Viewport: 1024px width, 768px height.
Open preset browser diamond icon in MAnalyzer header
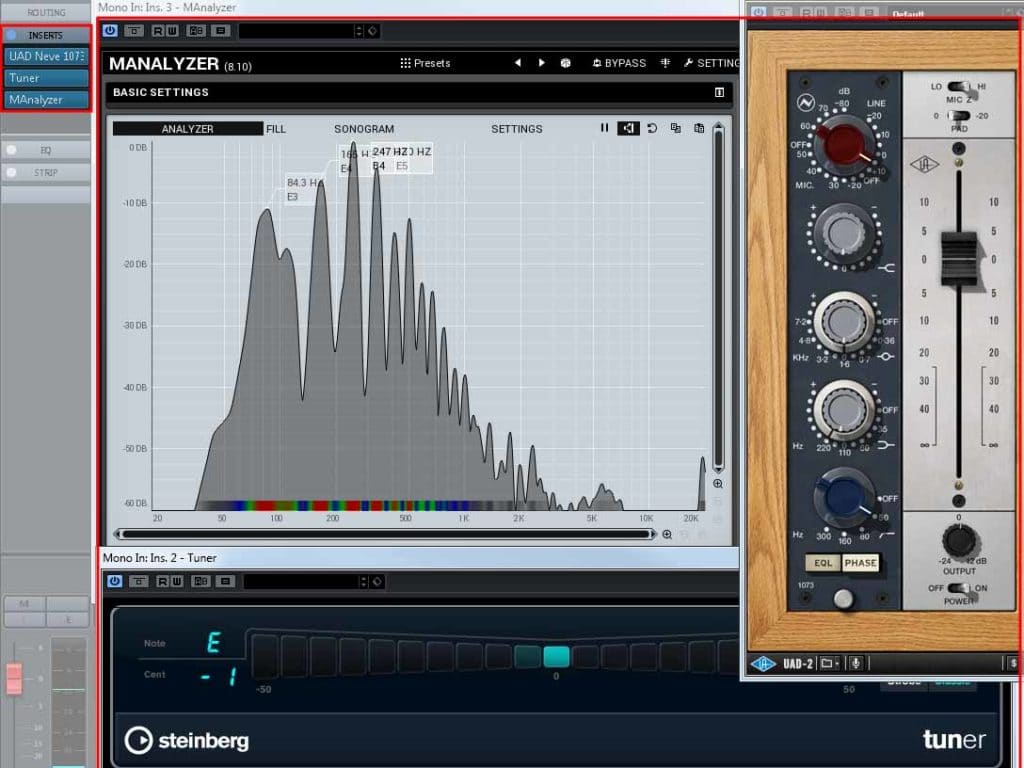[372, 31]
